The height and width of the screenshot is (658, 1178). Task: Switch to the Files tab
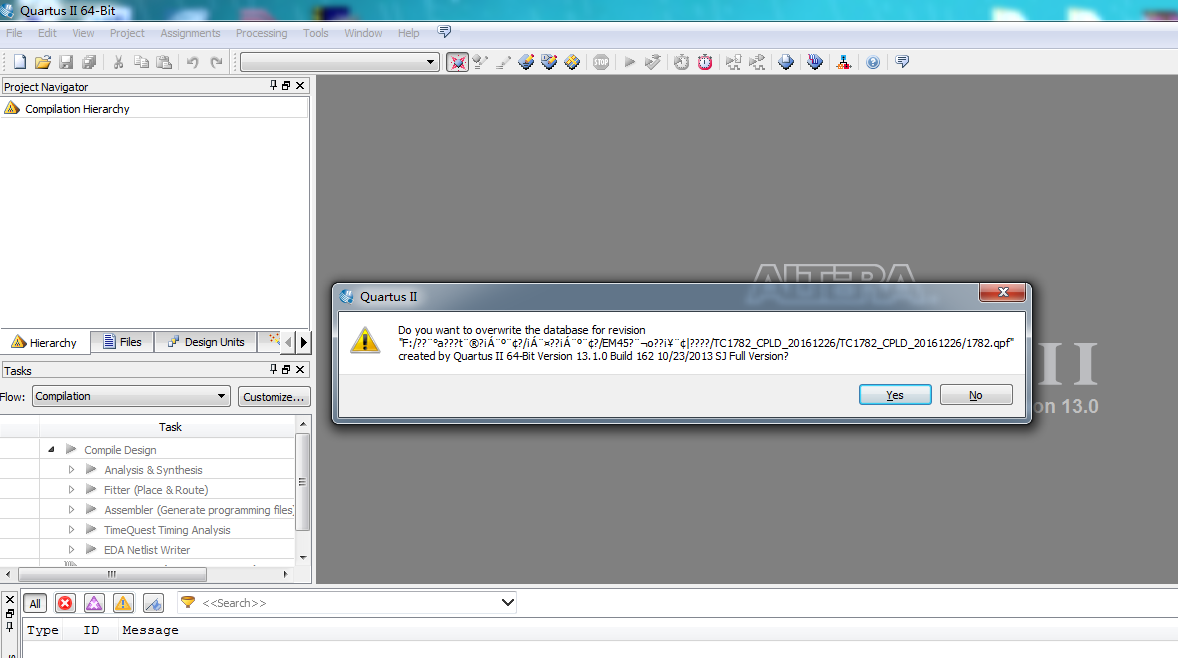click(122, 342)
